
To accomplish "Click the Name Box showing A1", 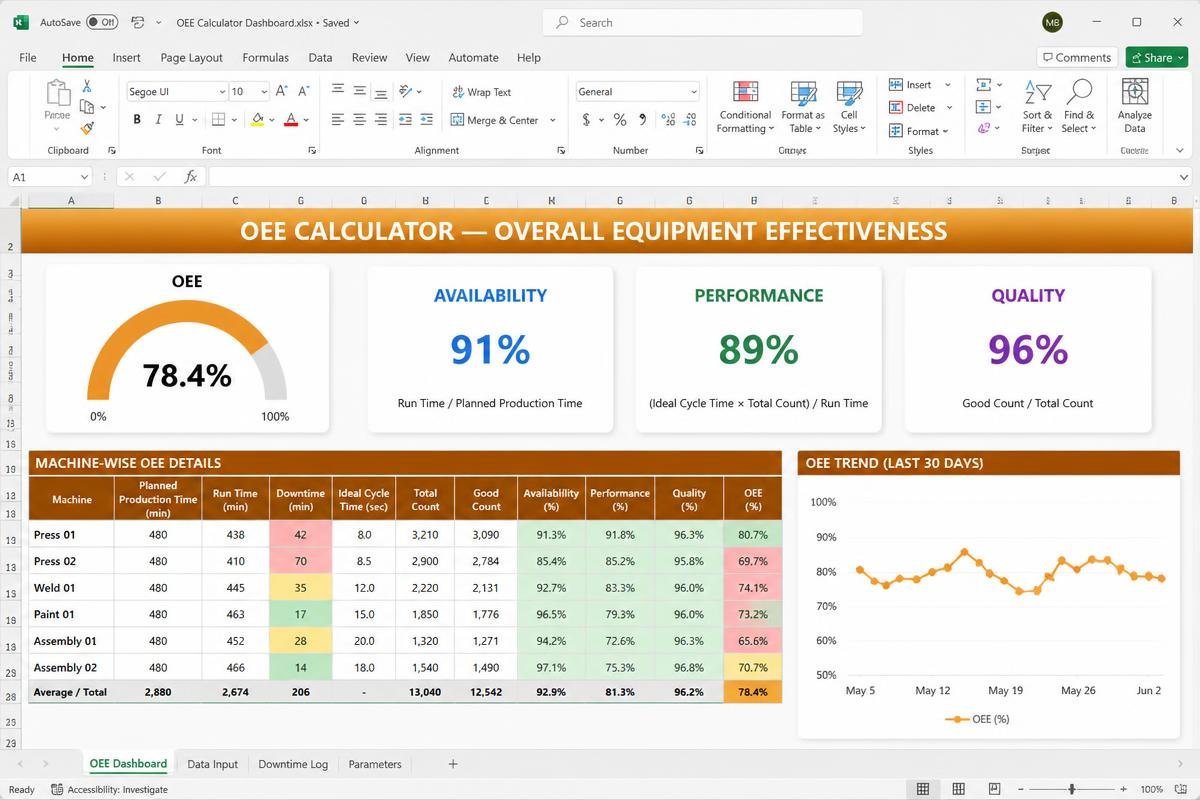I will point(49,177).
